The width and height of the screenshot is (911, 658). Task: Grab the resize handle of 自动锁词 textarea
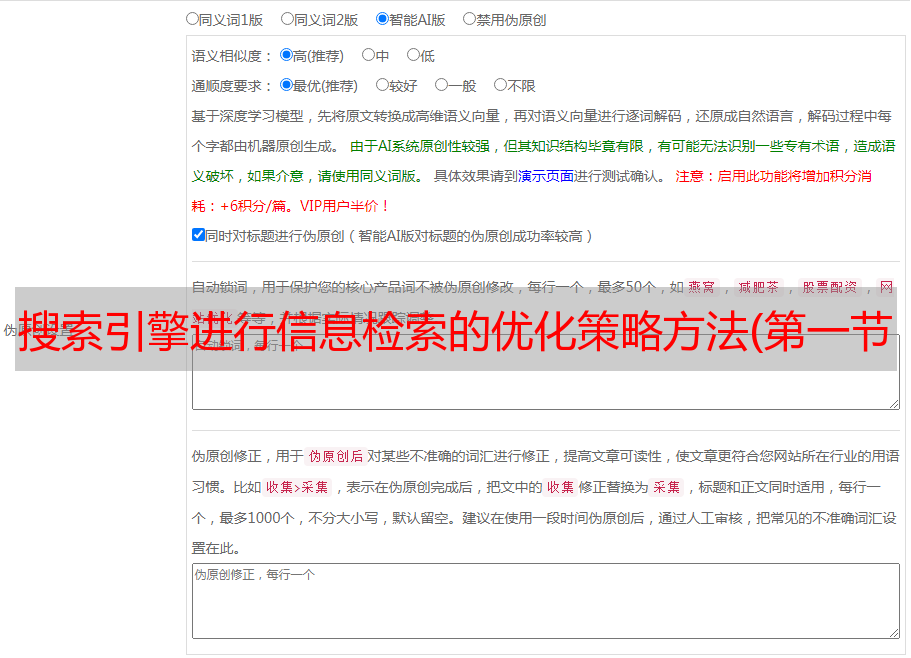coord(894,404)
